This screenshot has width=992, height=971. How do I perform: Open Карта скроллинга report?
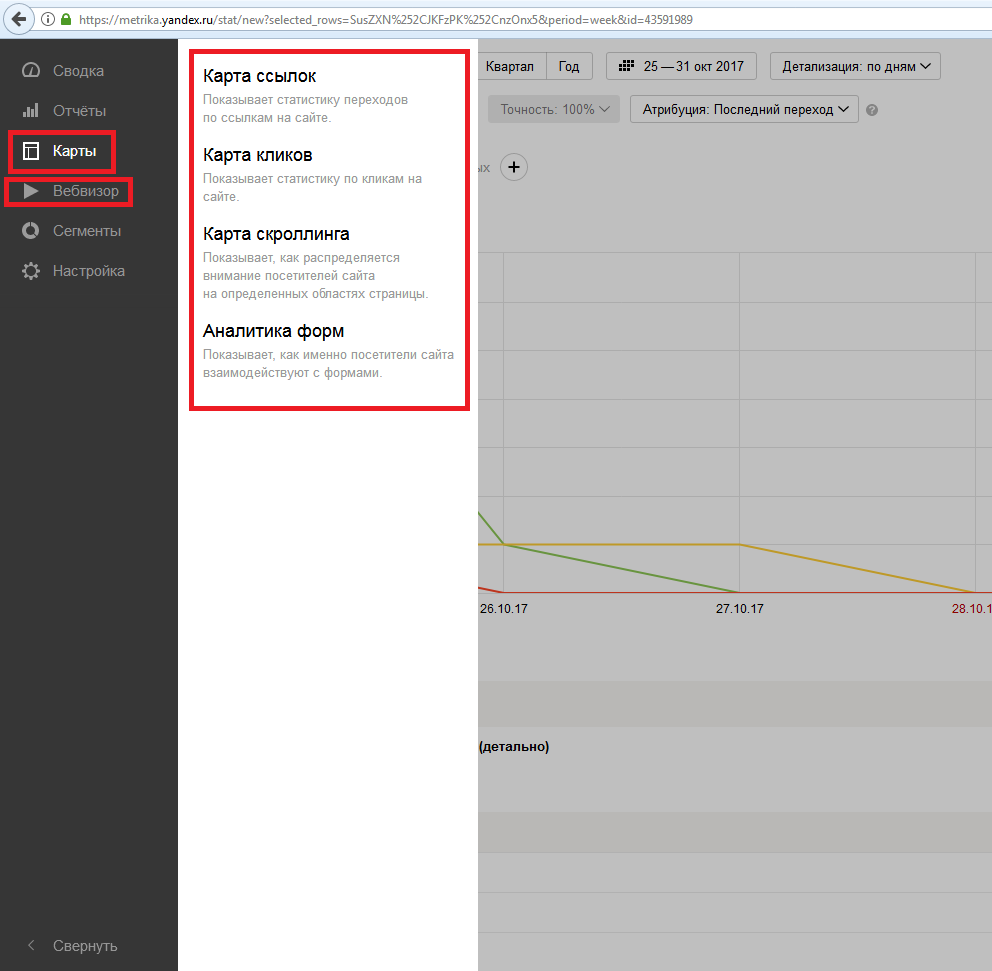tap(276, 234)
